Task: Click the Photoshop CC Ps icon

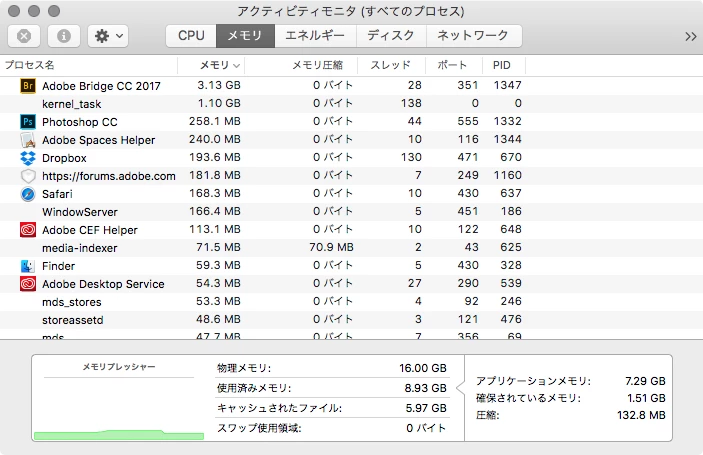Action: pos(28,121)
